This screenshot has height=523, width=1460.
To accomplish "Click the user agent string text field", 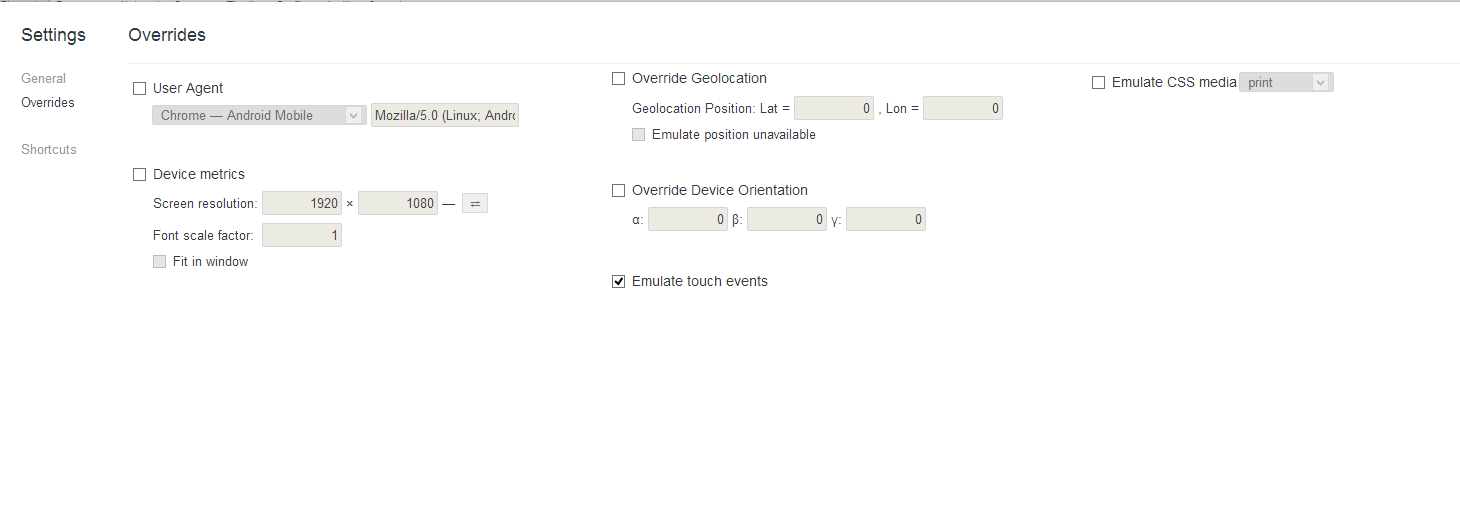I will (x=445, y=116).
